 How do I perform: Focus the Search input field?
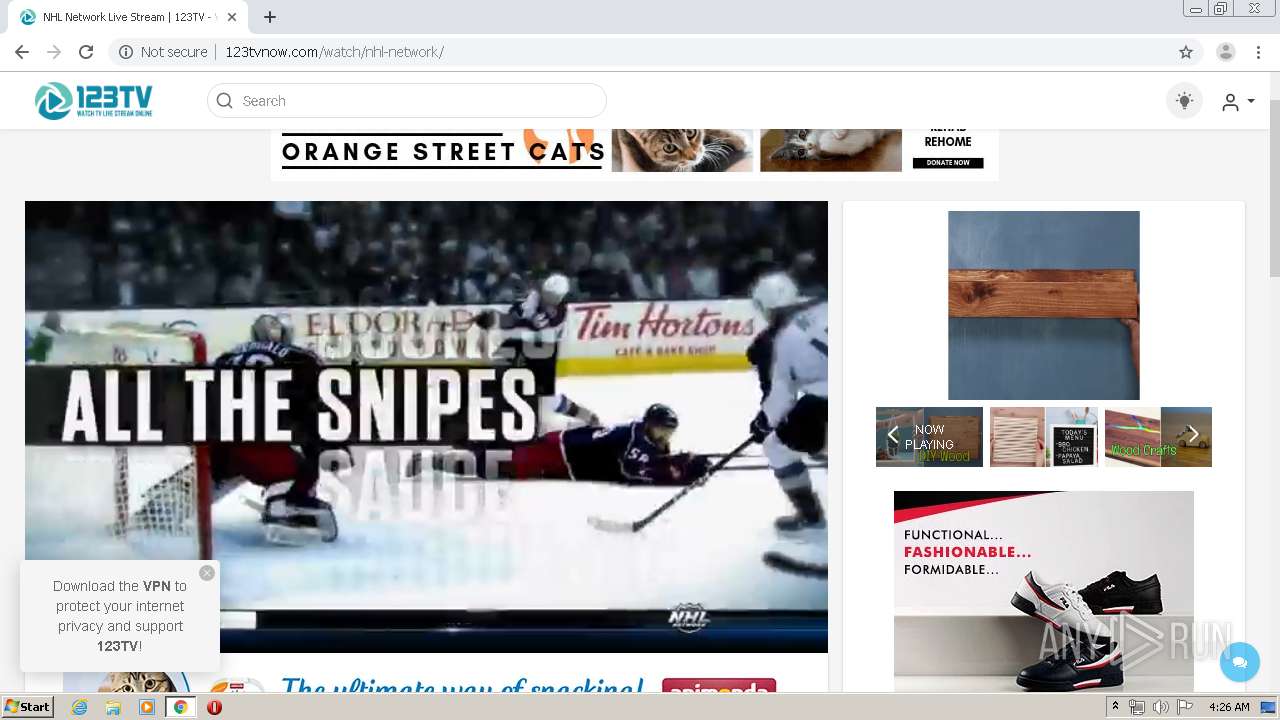click(407, 101)
